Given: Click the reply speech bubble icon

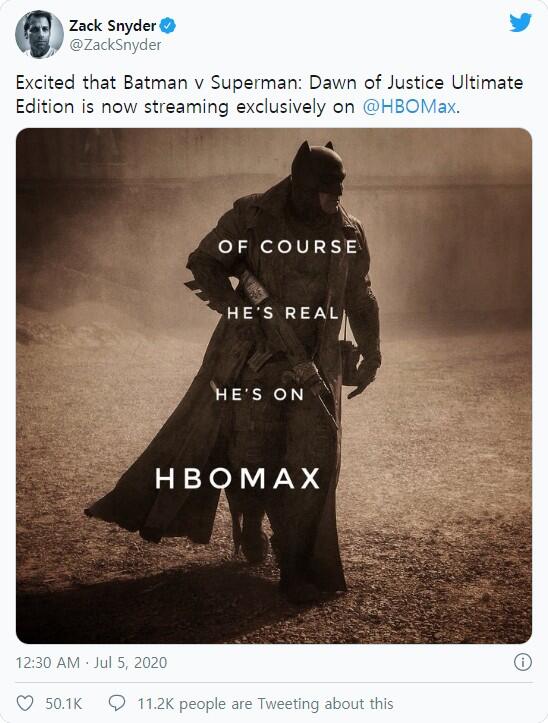Looking at the screenshot, I should tap(117, 703).
